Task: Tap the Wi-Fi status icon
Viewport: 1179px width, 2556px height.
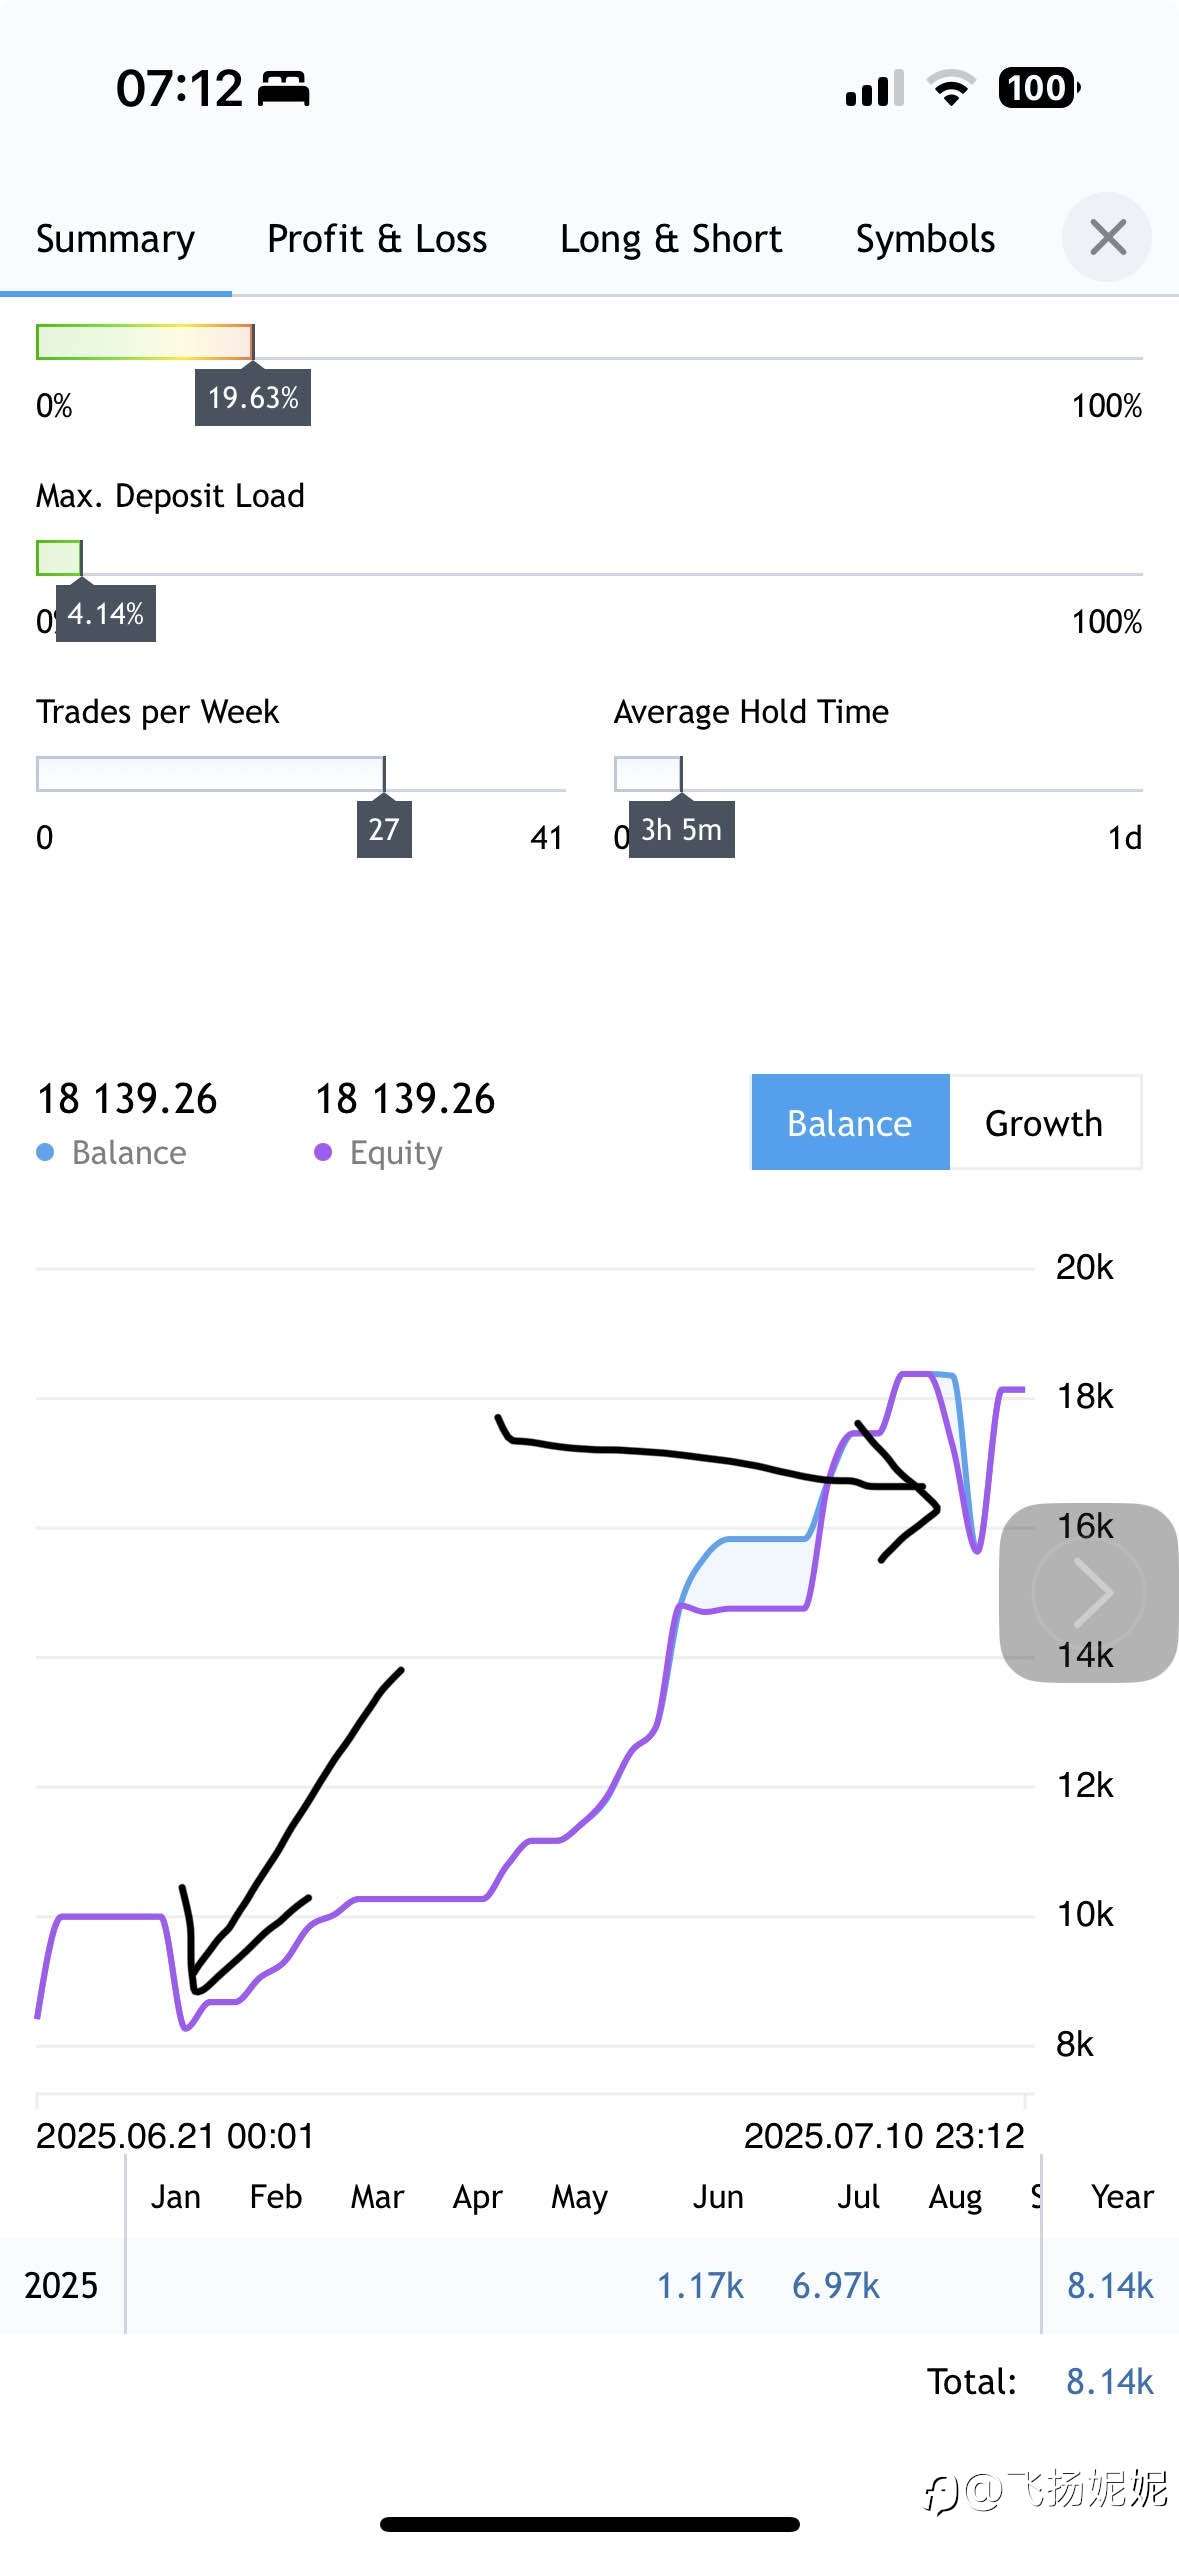Action: pos(952,88)
